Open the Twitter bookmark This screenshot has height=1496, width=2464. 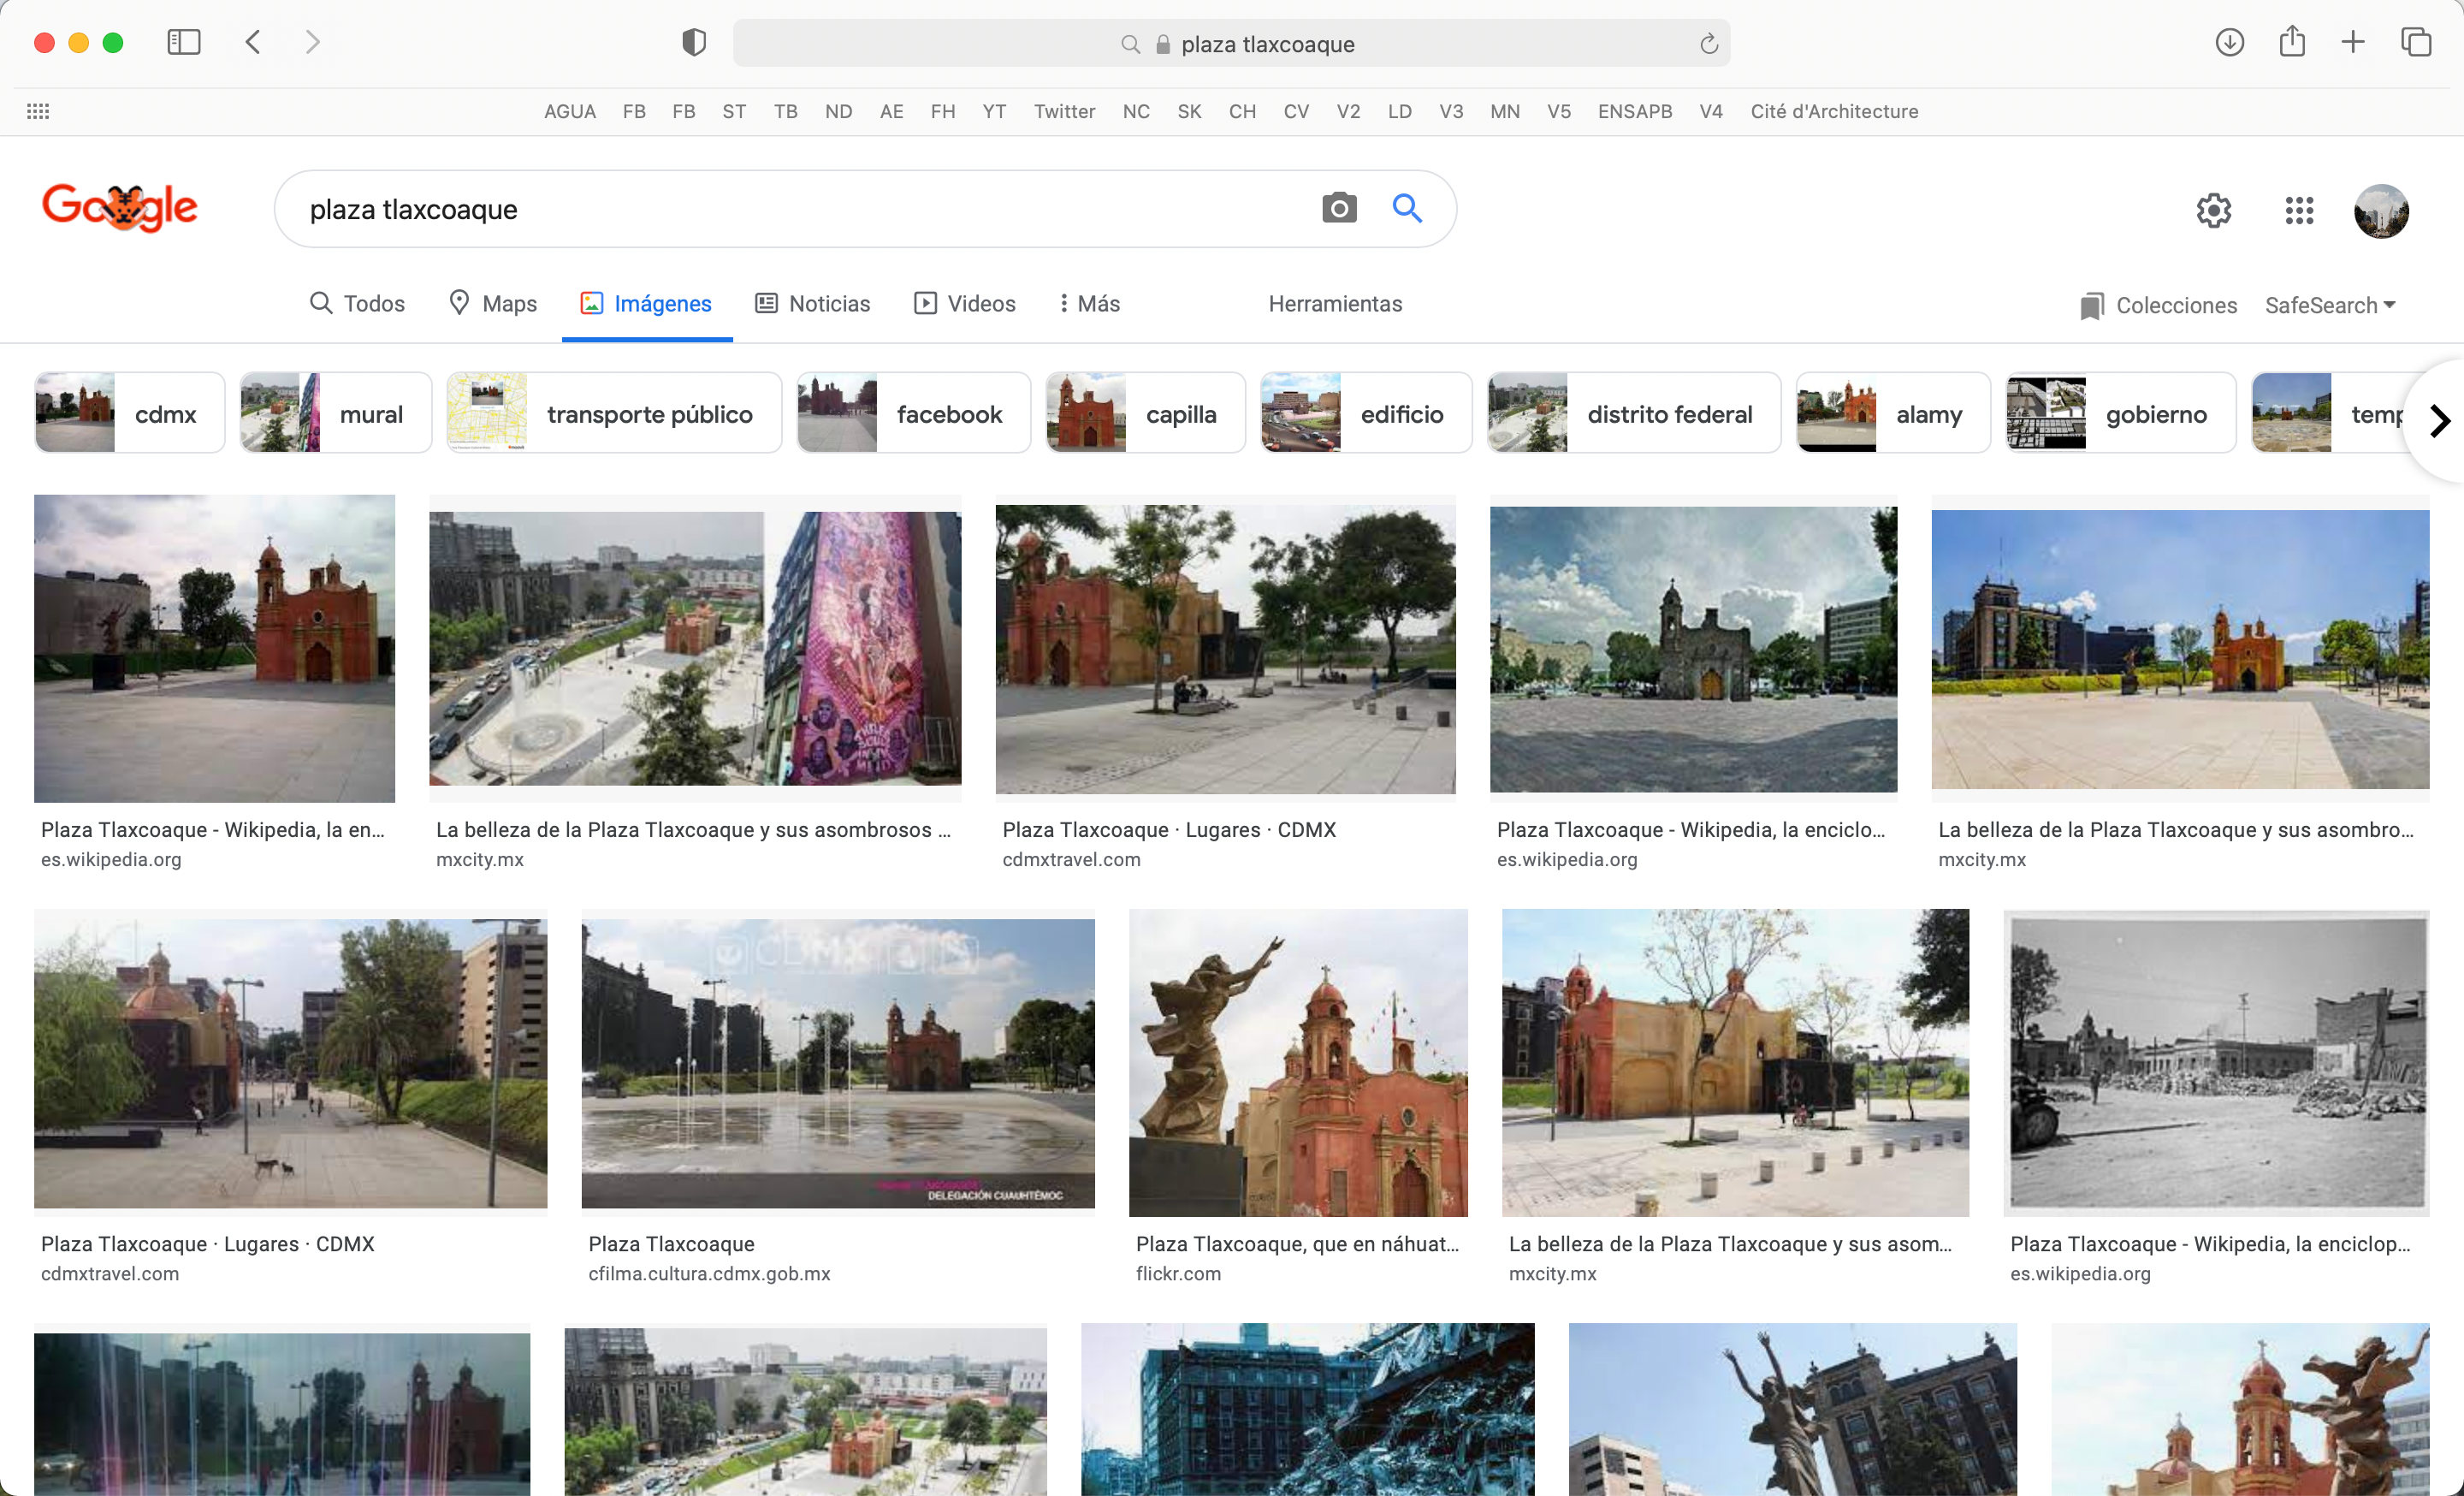1064,111
